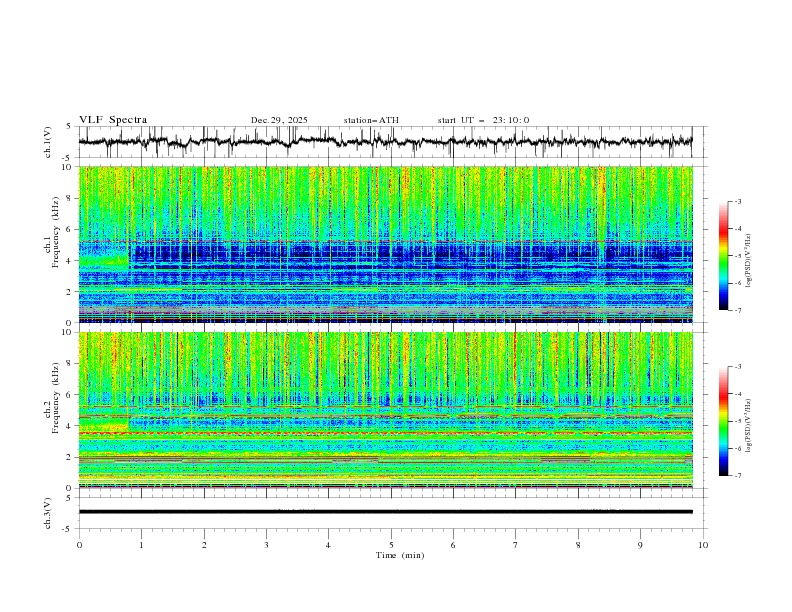This screenshot has height=612, width=792.
Task: Click the ch.2 "Frequency (kHz)" axis label
Action: tap(56, 397)
